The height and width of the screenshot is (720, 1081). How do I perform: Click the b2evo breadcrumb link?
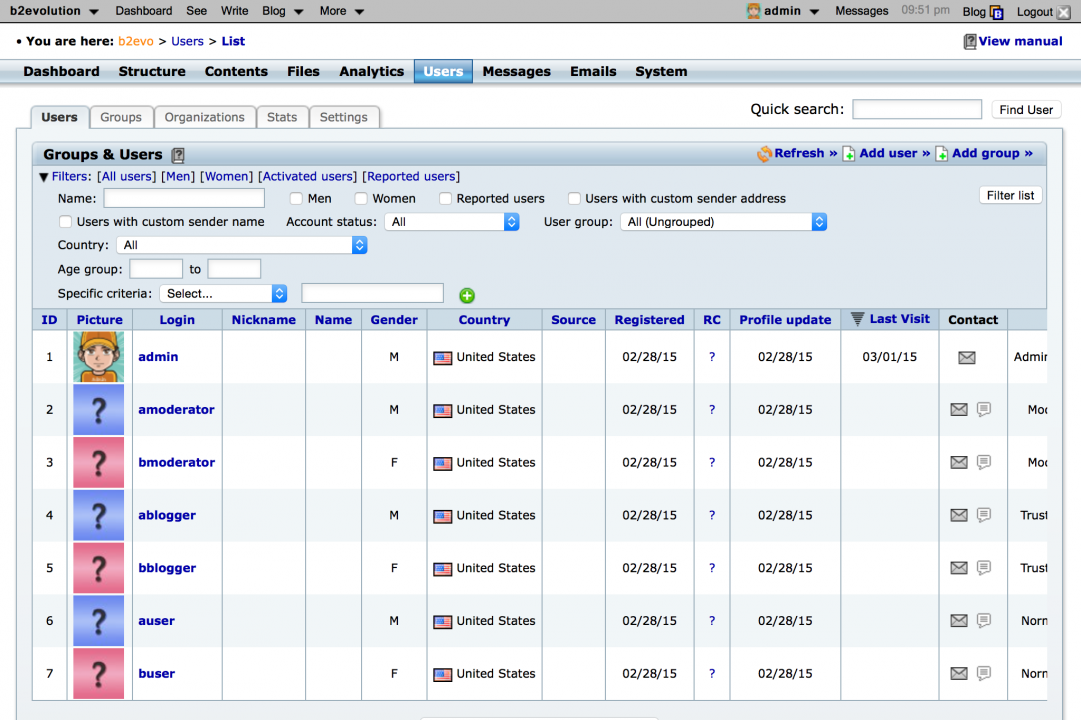click(136, 41)
